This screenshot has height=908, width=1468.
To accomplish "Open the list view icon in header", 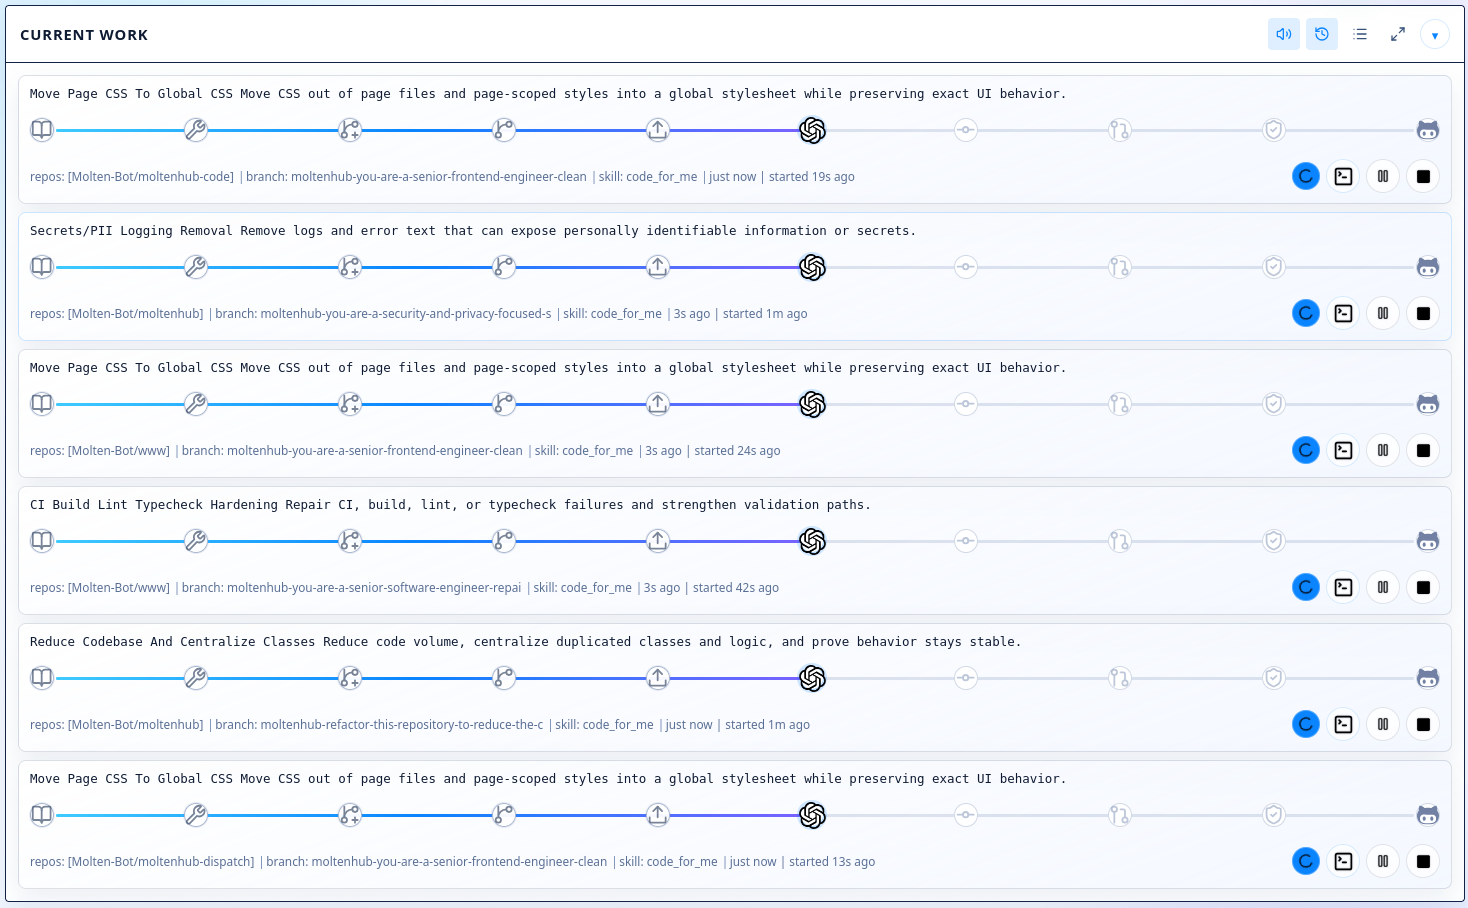I will (1360, 34).
